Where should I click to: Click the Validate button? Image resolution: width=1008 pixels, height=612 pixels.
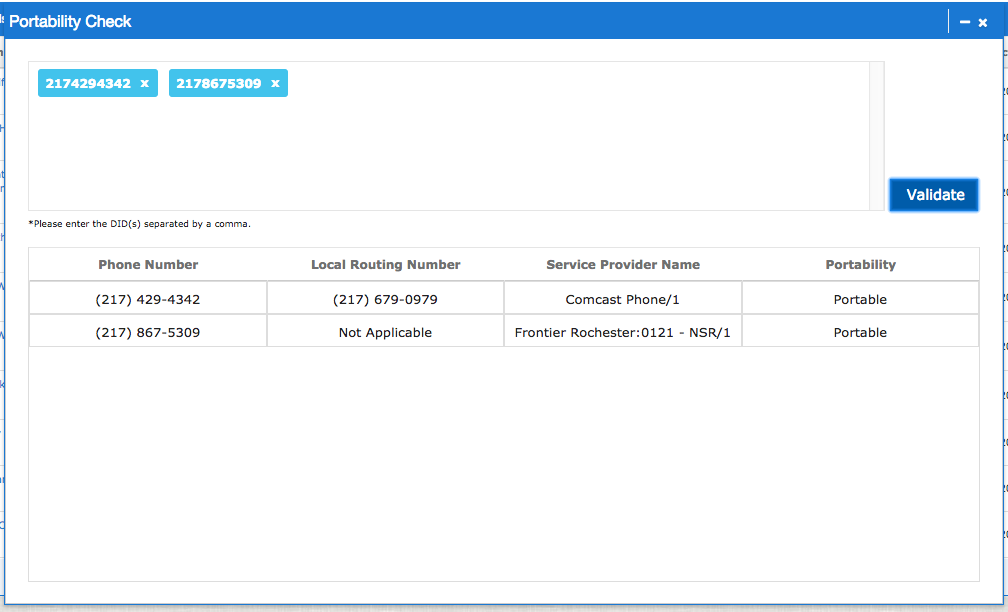click(933, 195)
